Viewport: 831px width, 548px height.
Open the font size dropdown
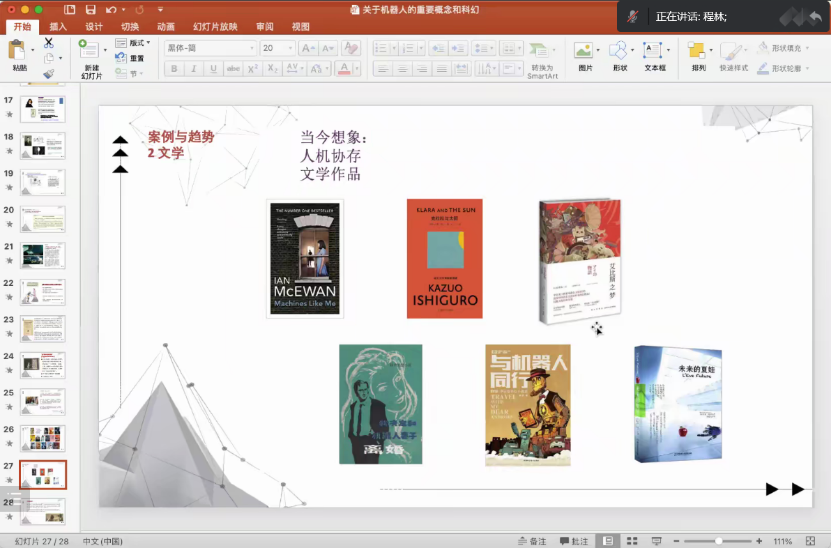click(276, 48)
